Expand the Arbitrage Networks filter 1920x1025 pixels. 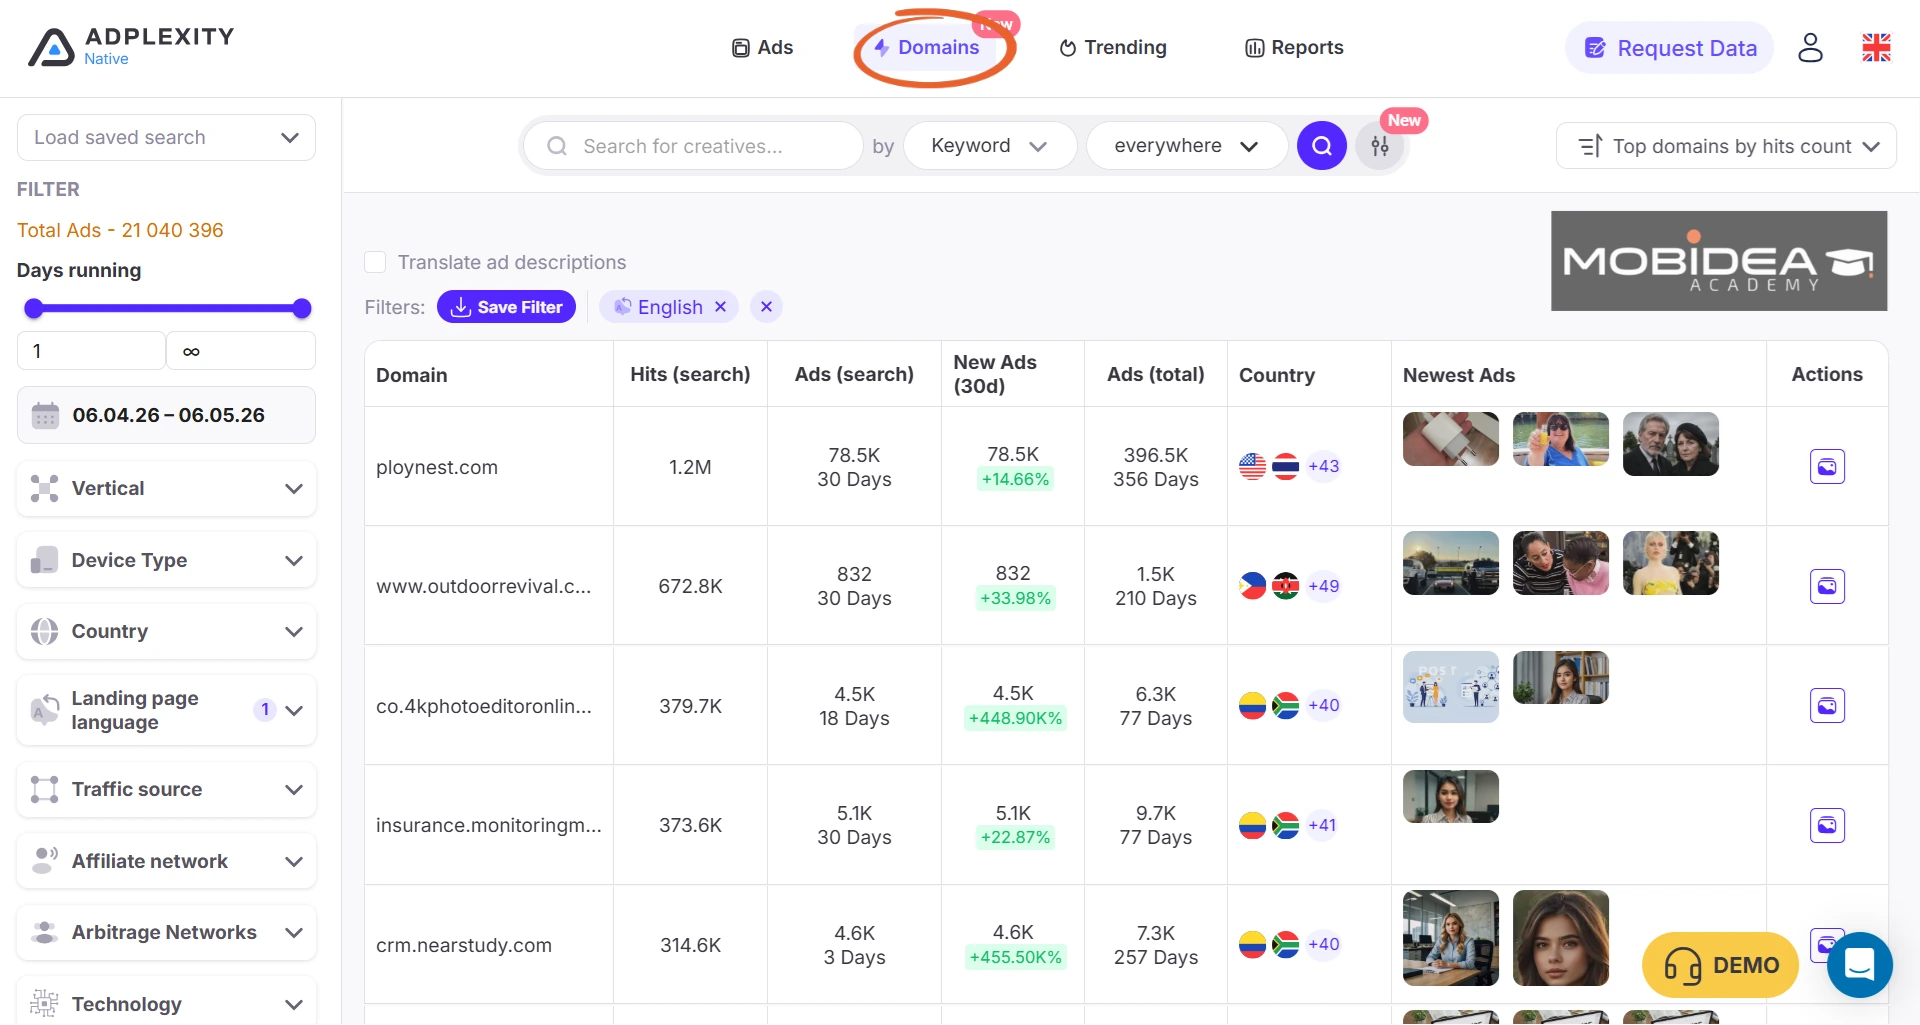[166, 932]
